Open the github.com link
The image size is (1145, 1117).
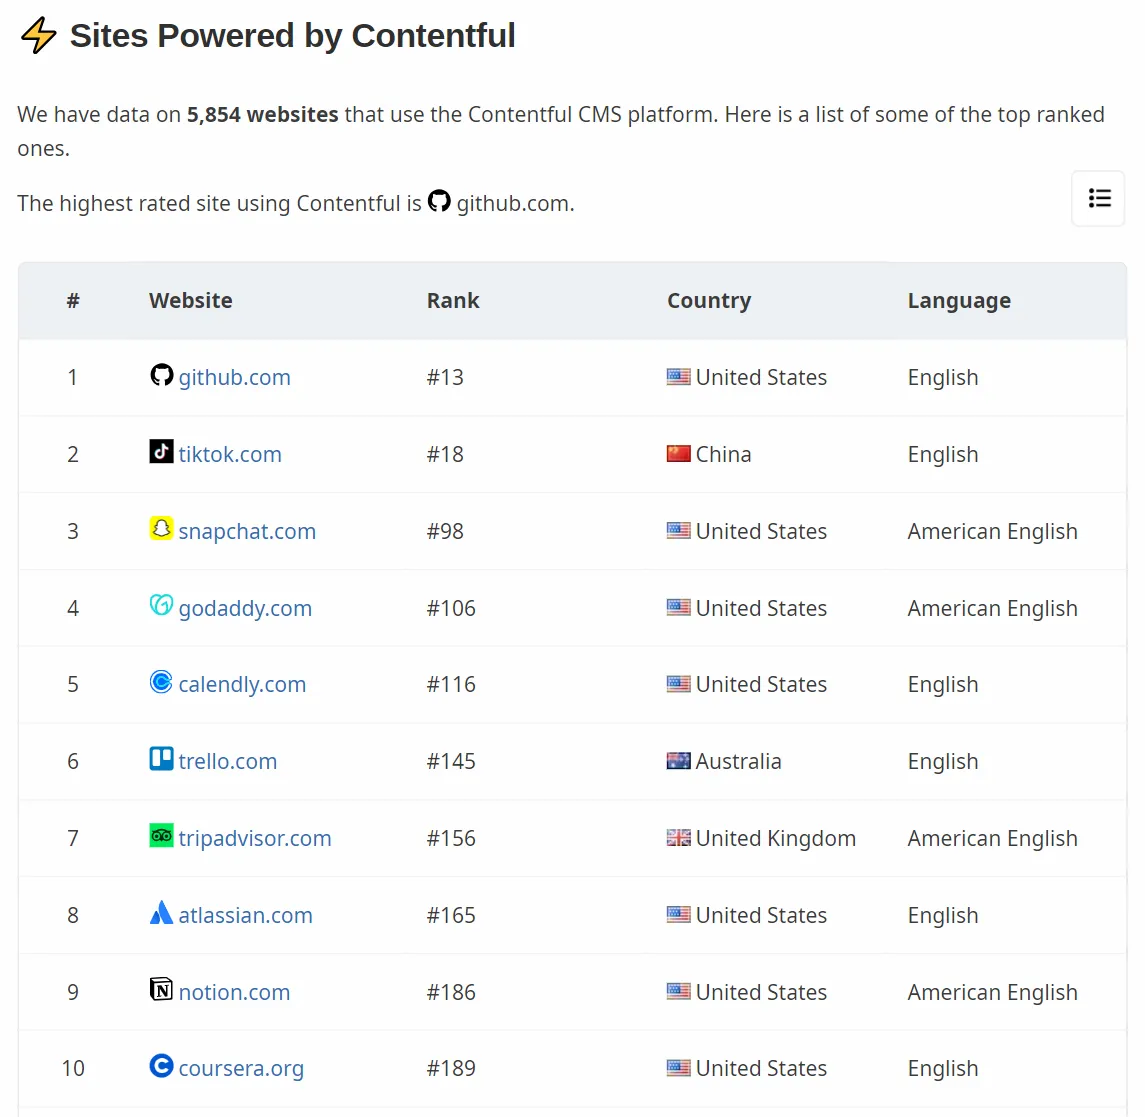click(234, 377)
